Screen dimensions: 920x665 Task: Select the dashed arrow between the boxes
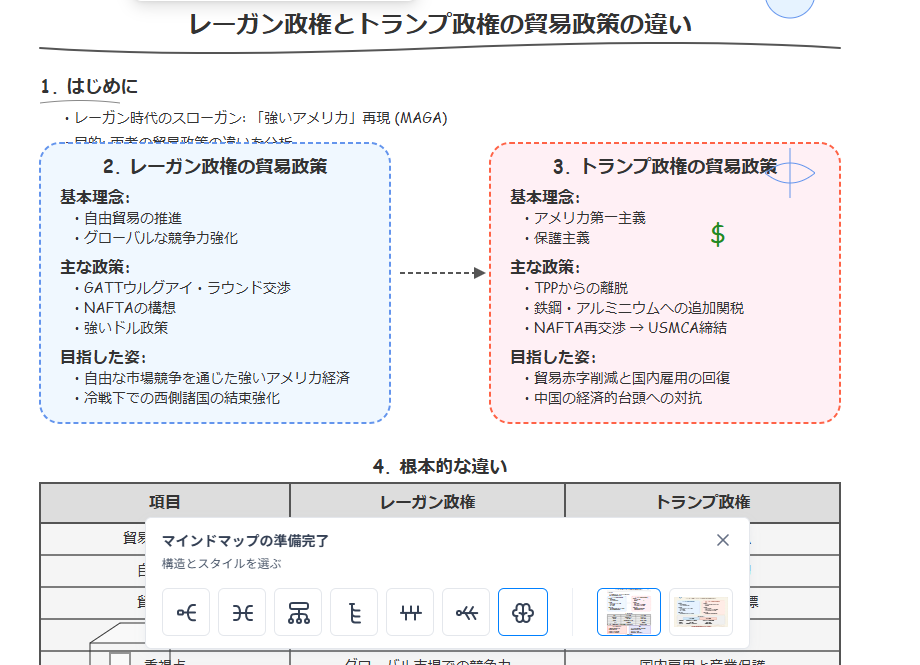[442, 272]
